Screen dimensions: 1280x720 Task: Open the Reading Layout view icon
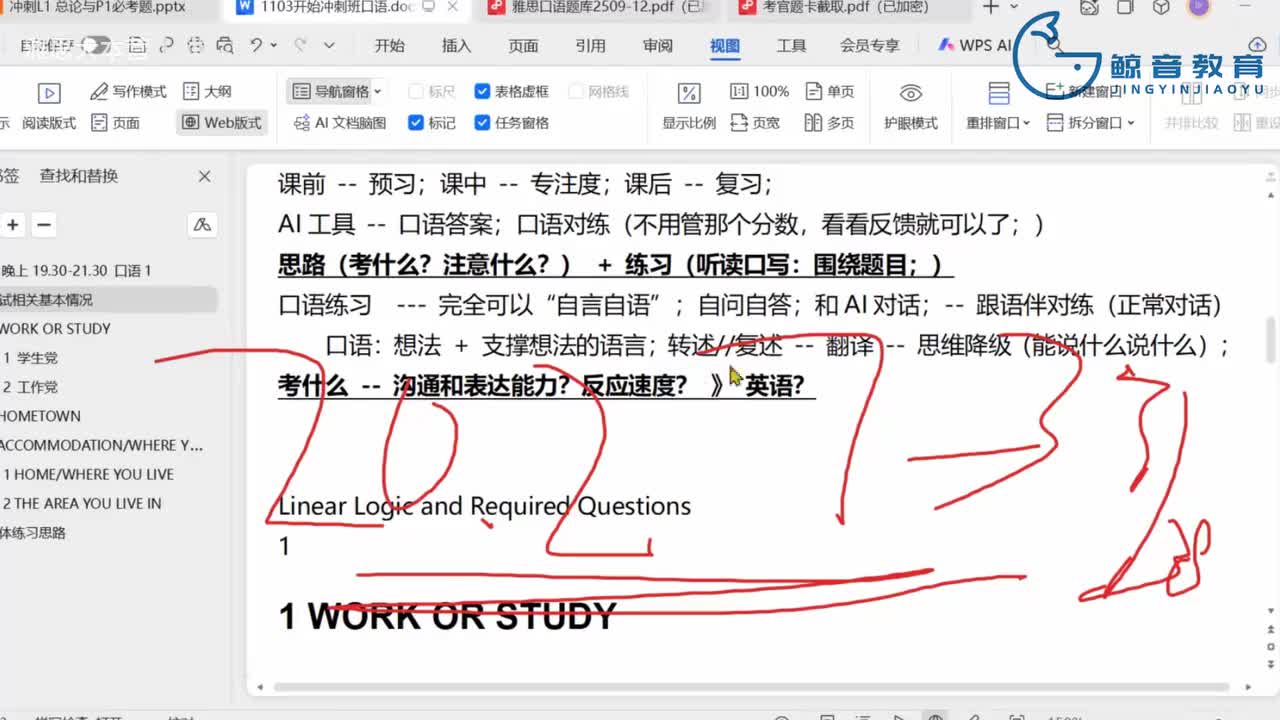49,93
